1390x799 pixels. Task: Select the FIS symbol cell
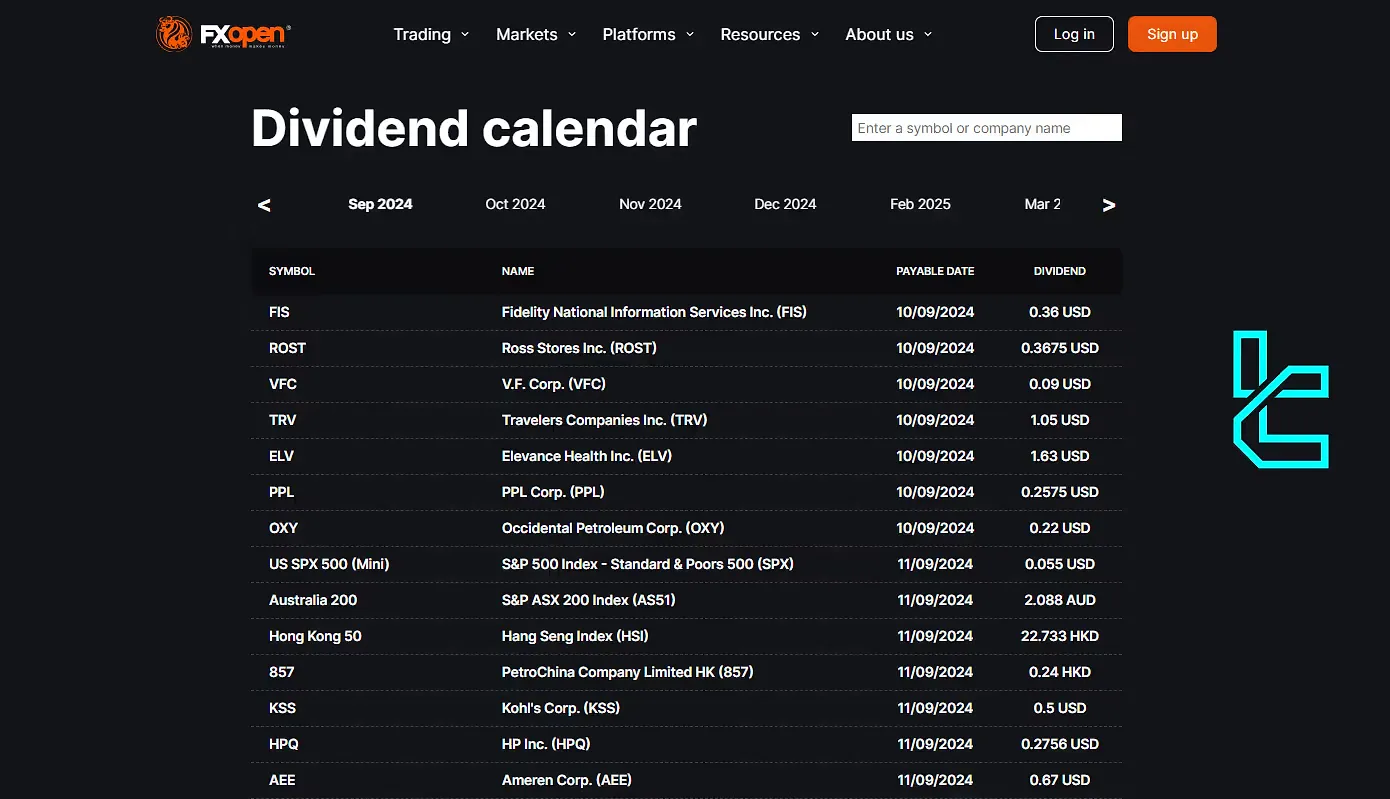(x=279, y=312)
